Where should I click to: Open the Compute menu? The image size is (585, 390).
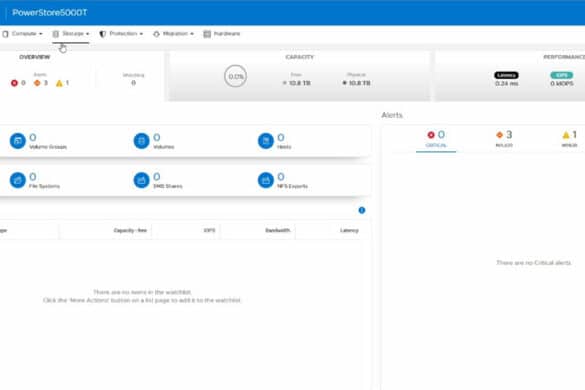tap(22, 34)
